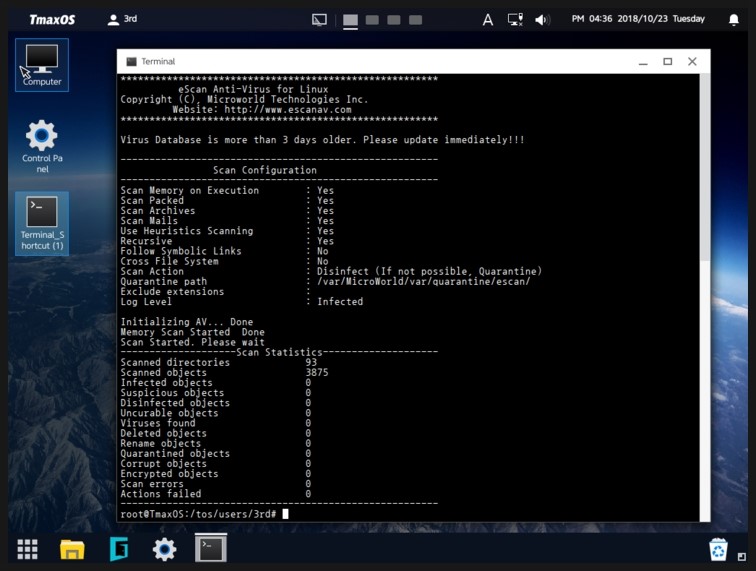Click the 'Log Level' Infected value
756x571 pixels.
pos(340,302)
